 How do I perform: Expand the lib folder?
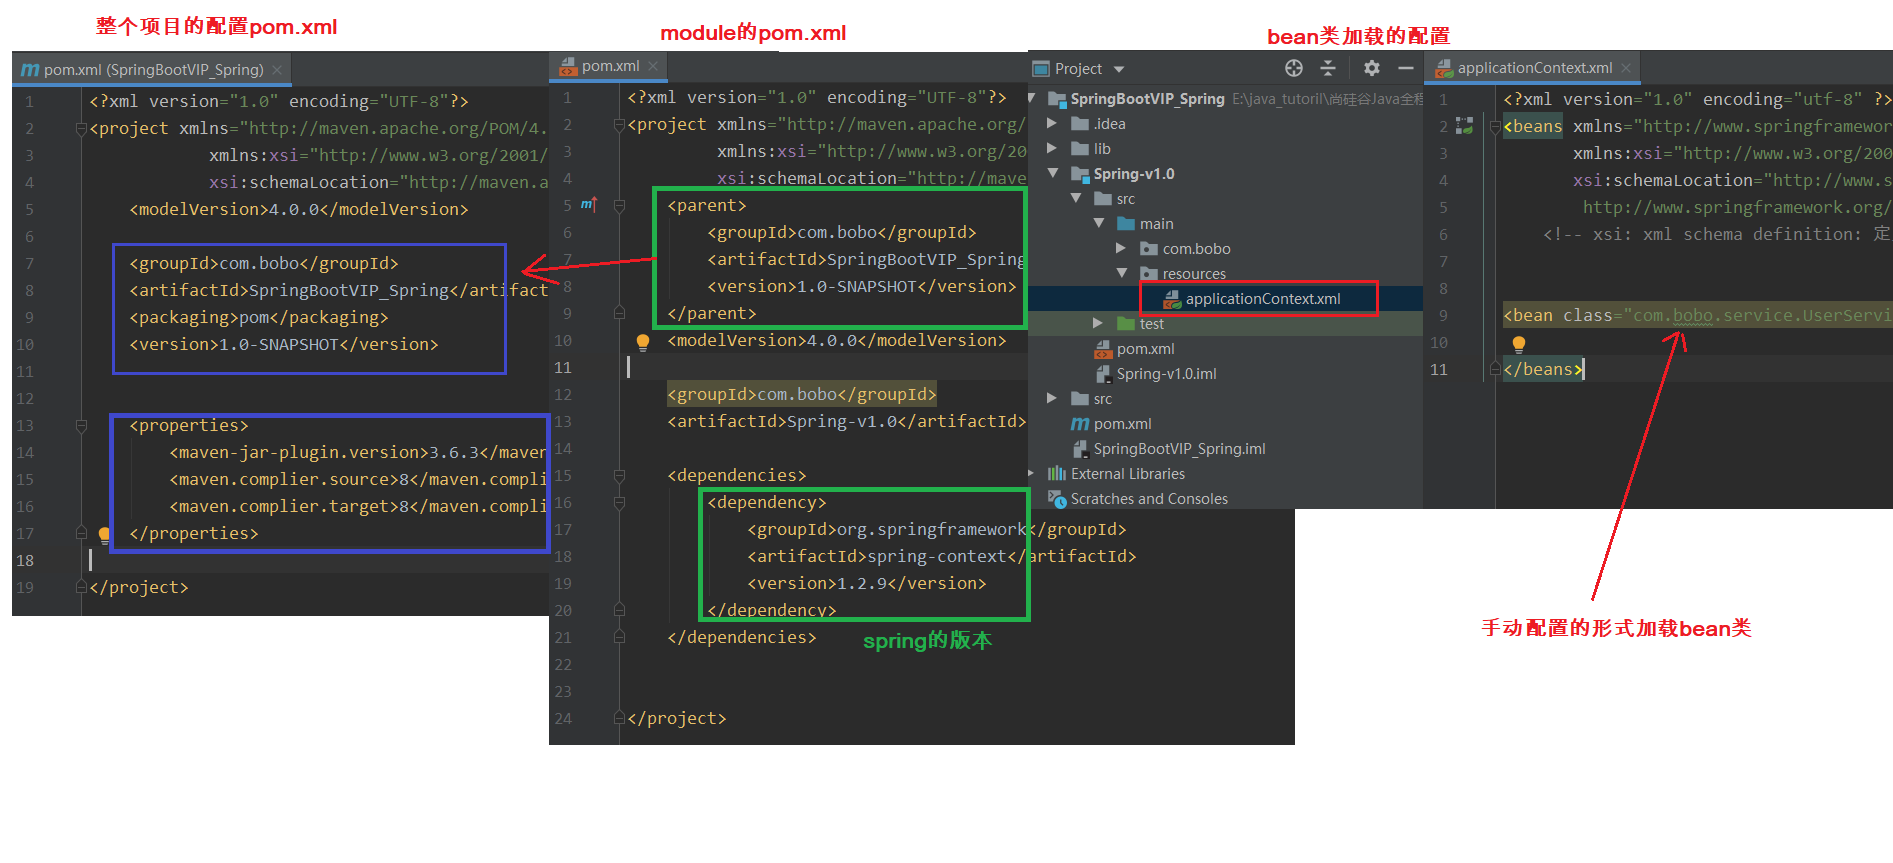click(x=1052, y=148)
